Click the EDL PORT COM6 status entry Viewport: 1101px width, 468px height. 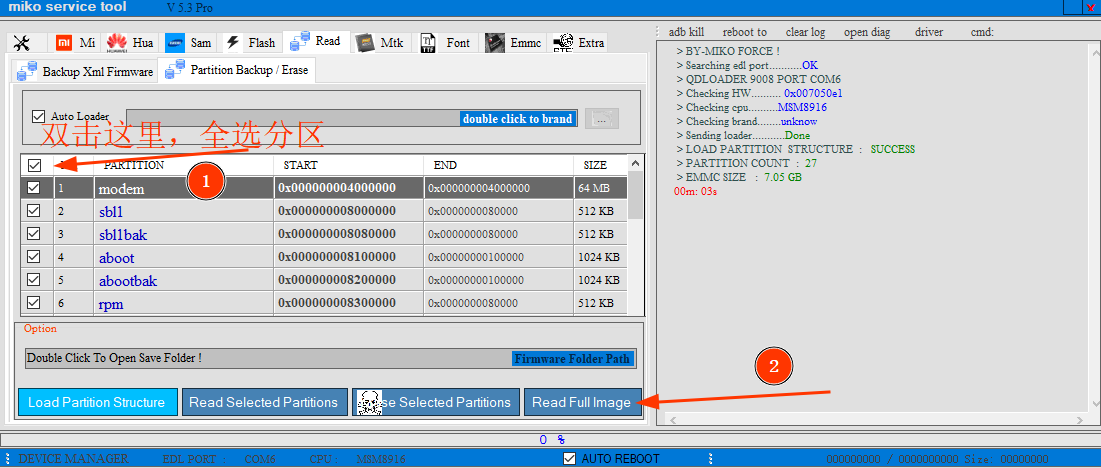point(219,459)
